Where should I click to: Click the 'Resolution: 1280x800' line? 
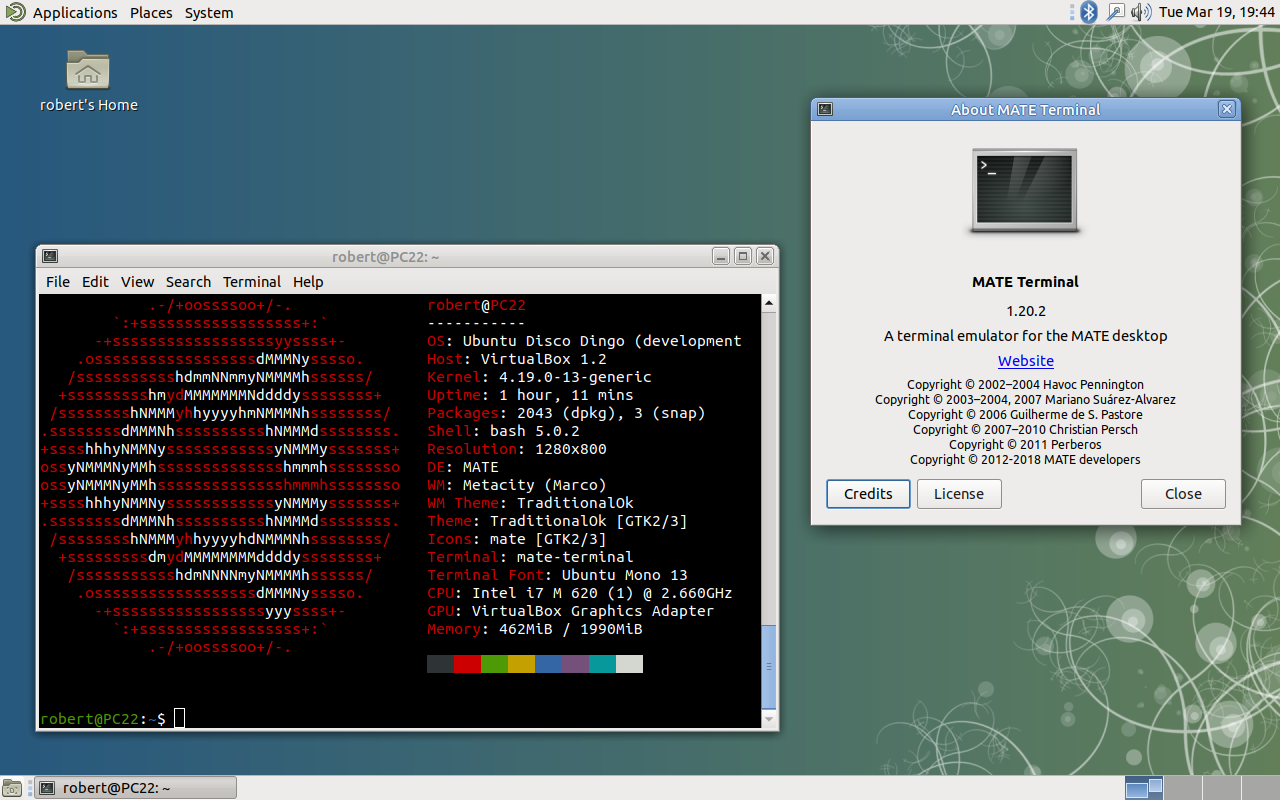(517, 449)
